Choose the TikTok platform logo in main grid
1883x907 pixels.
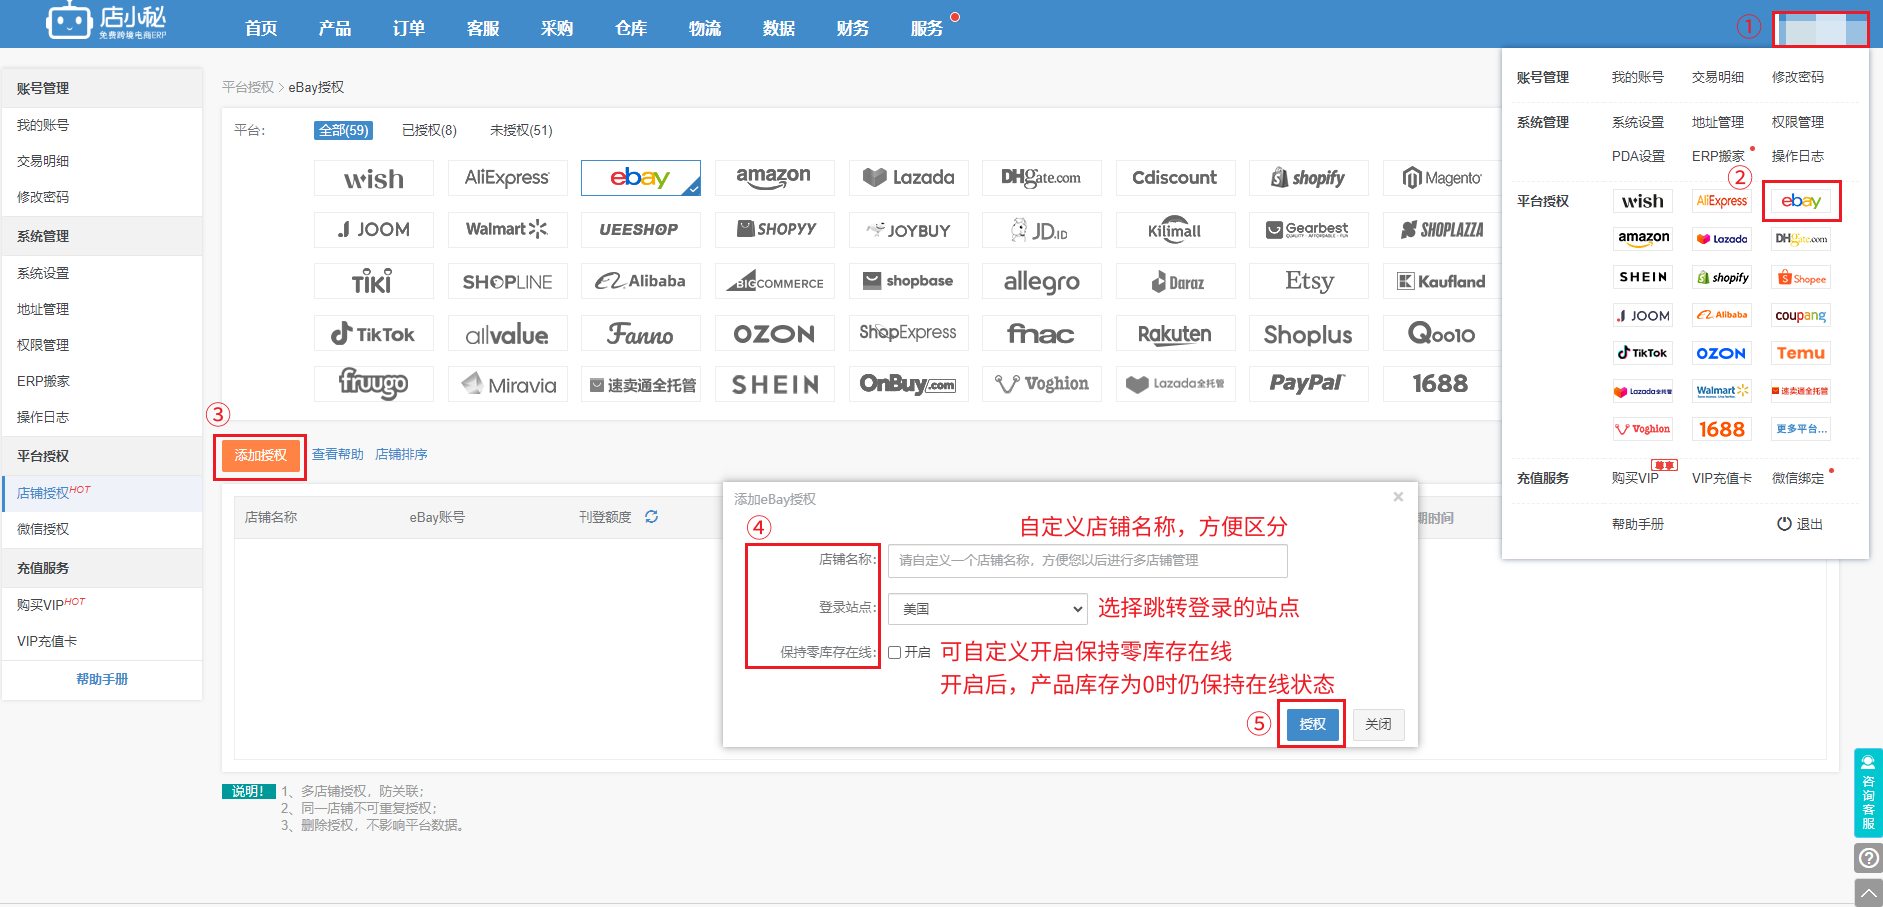(374, 333)
